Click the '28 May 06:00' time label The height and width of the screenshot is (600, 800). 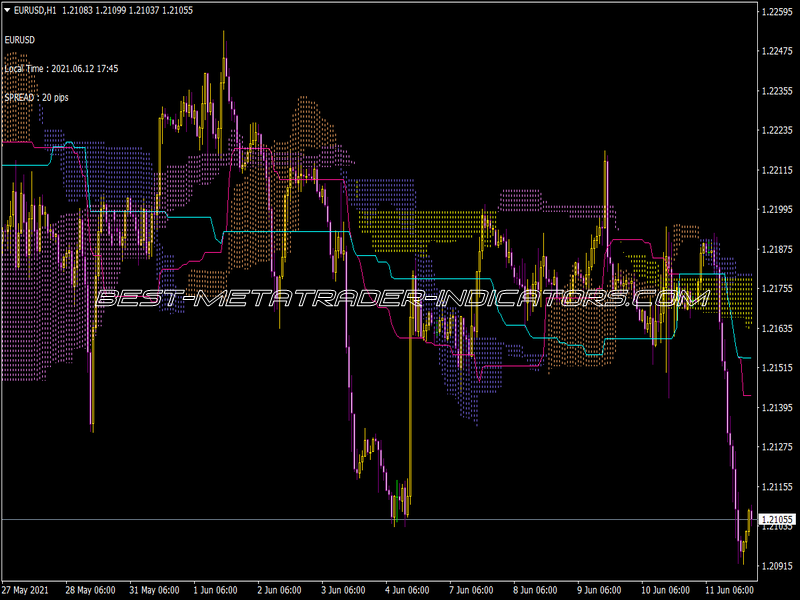click(90, 590)
